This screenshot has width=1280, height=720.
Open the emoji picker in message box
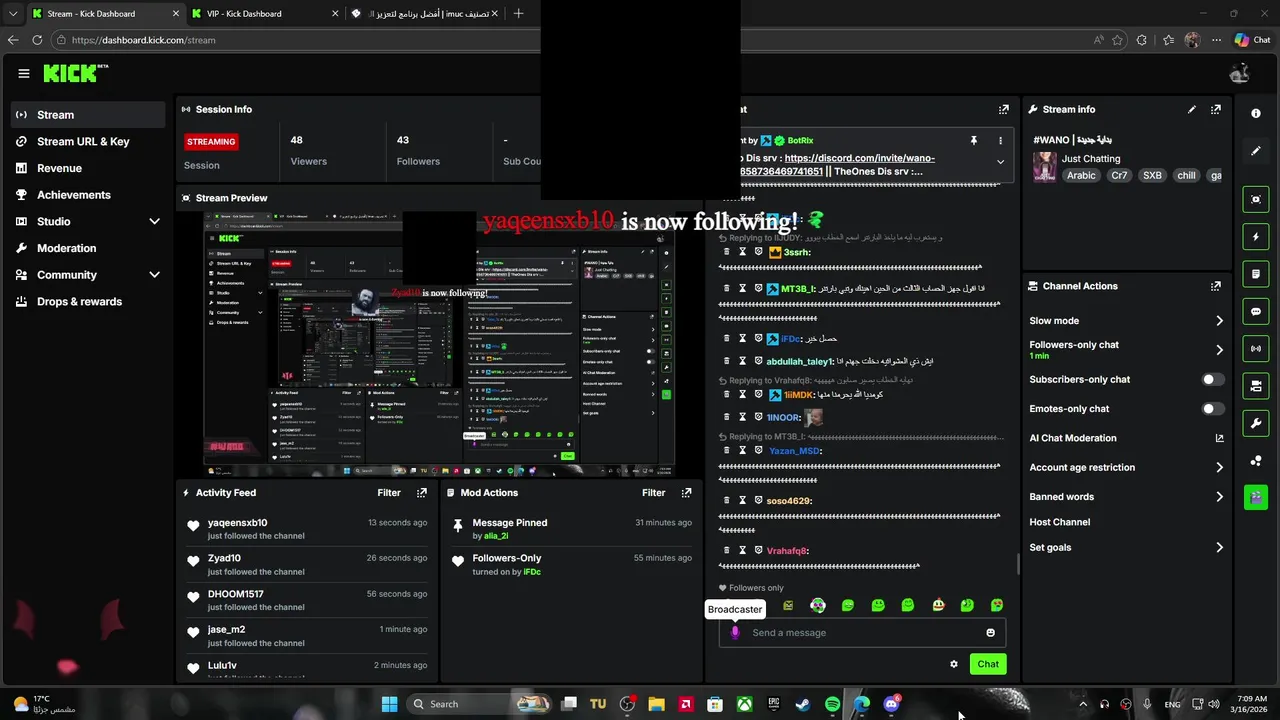(x=990, y=632)
